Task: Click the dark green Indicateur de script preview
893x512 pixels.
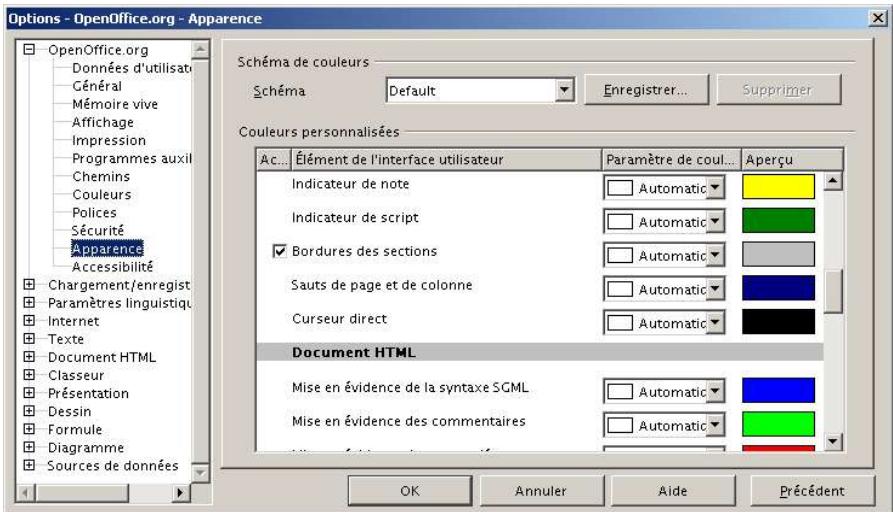Action: tap(778, 220)
